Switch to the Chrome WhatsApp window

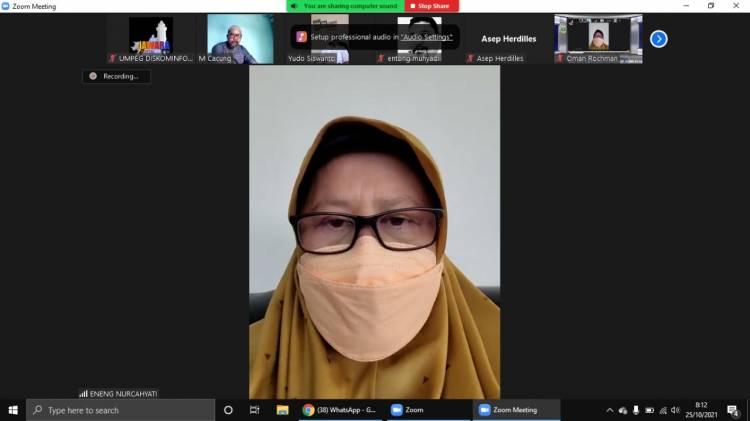(340, 410)
